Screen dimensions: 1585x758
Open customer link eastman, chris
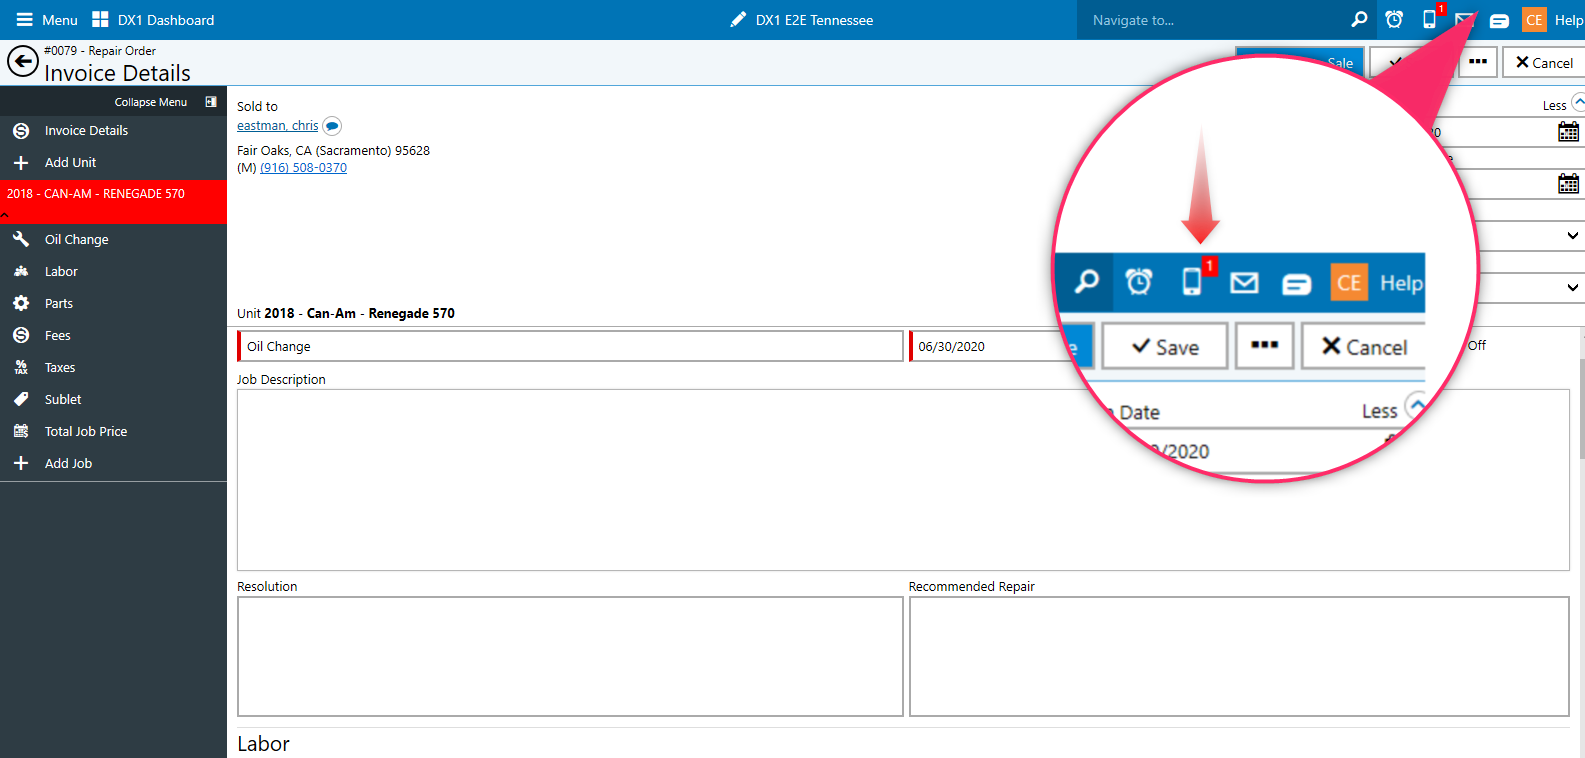click(277, 126)
